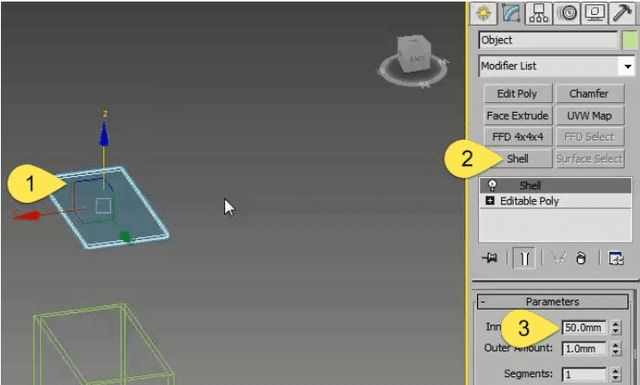
Task: Click the Surface Select modifier button
Action: coord(589,158)
